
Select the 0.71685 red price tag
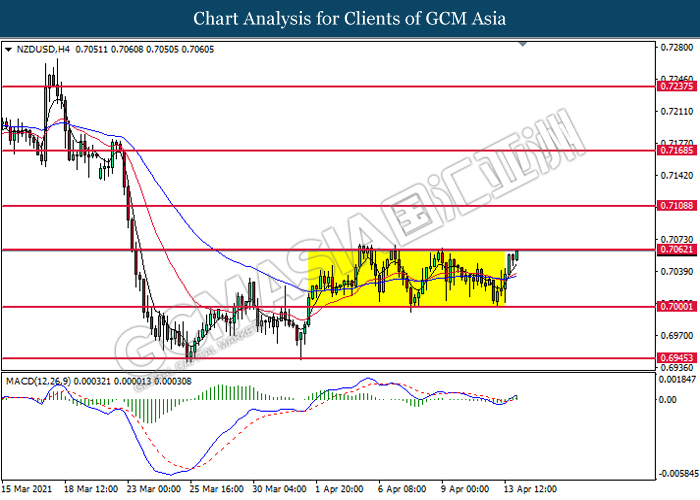tap(675, 151)
